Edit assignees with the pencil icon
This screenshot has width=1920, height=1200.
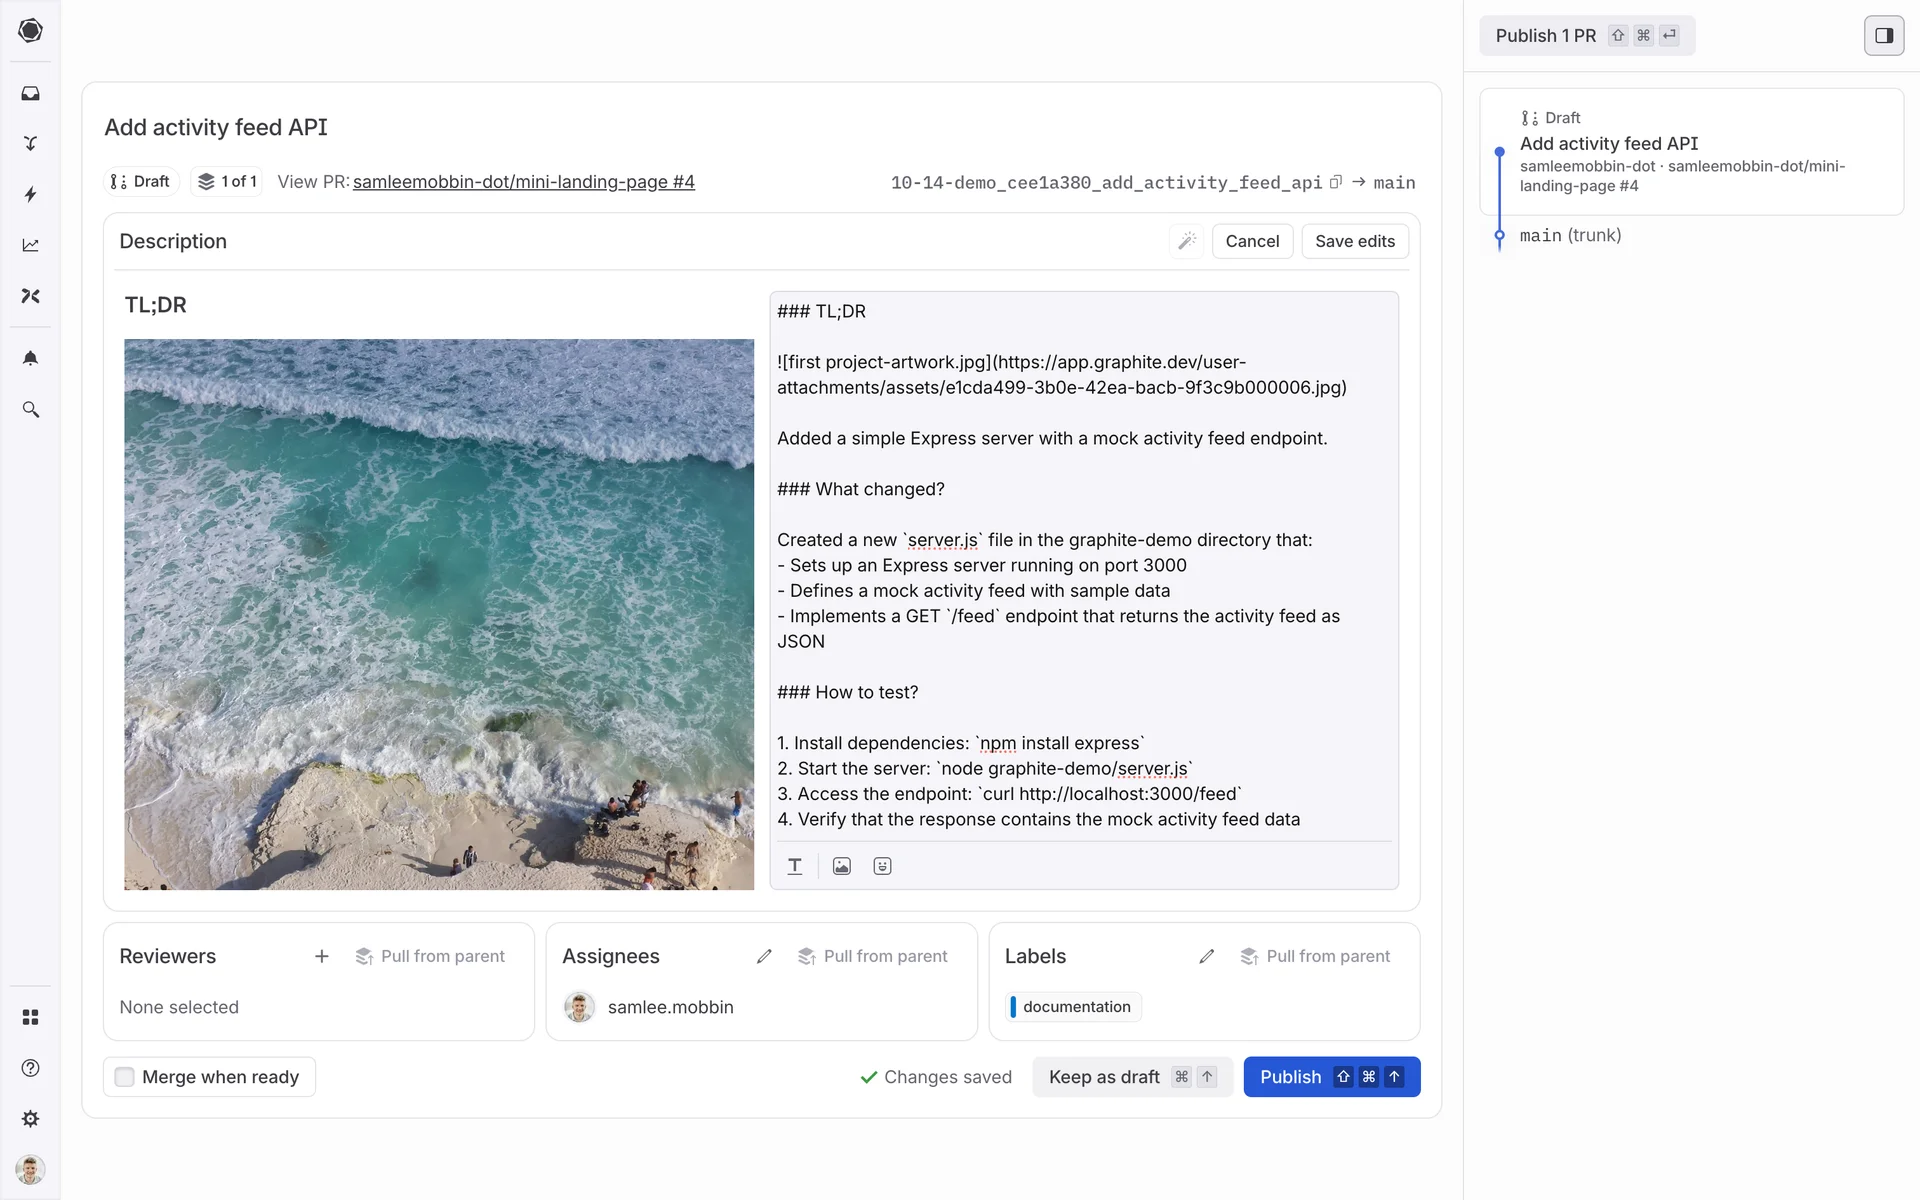click(764, 956)
